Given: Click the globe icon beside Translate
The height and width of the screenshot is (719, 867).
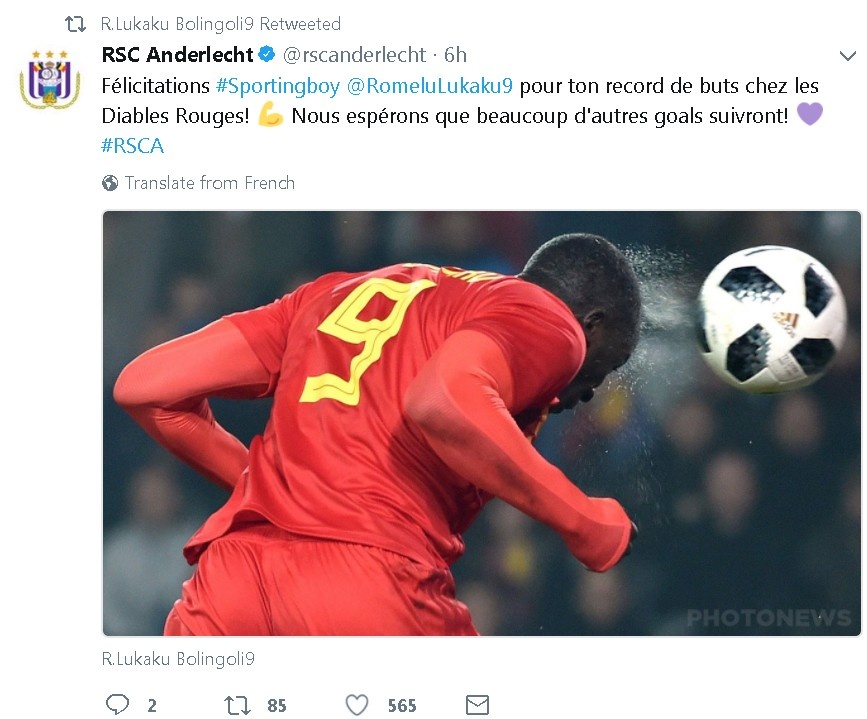Looking at the screenshot, I should click(x=110, y=183).
